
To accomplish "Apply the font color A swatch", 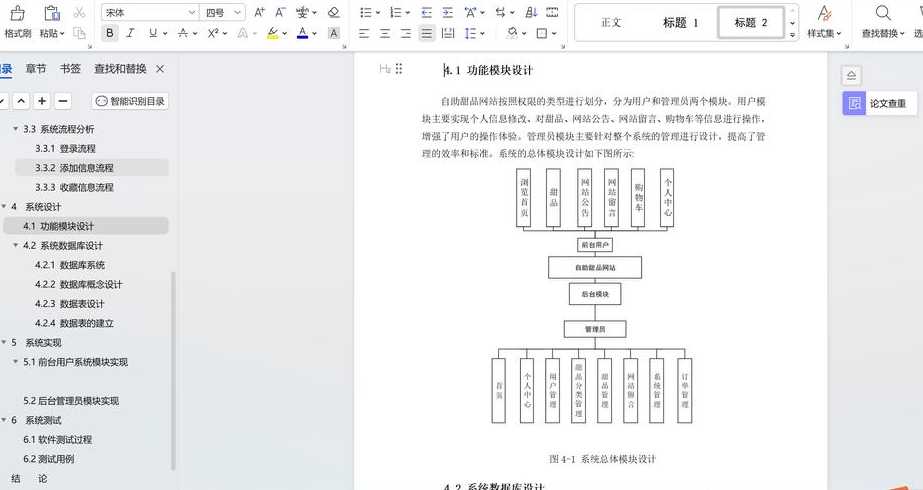I will coord(303,34).
